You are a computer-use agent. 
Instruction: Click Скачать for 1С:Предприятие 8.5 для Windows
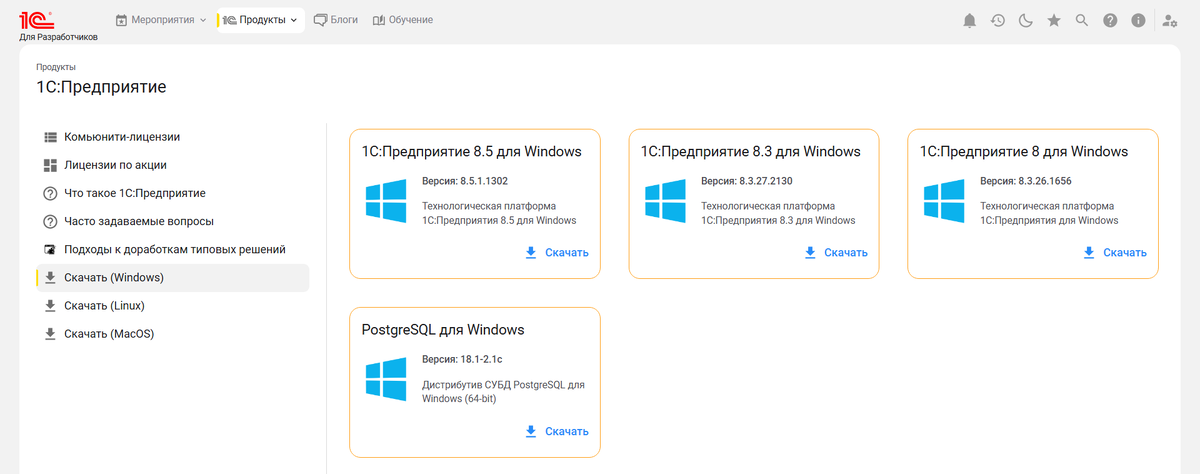[557, 253]
